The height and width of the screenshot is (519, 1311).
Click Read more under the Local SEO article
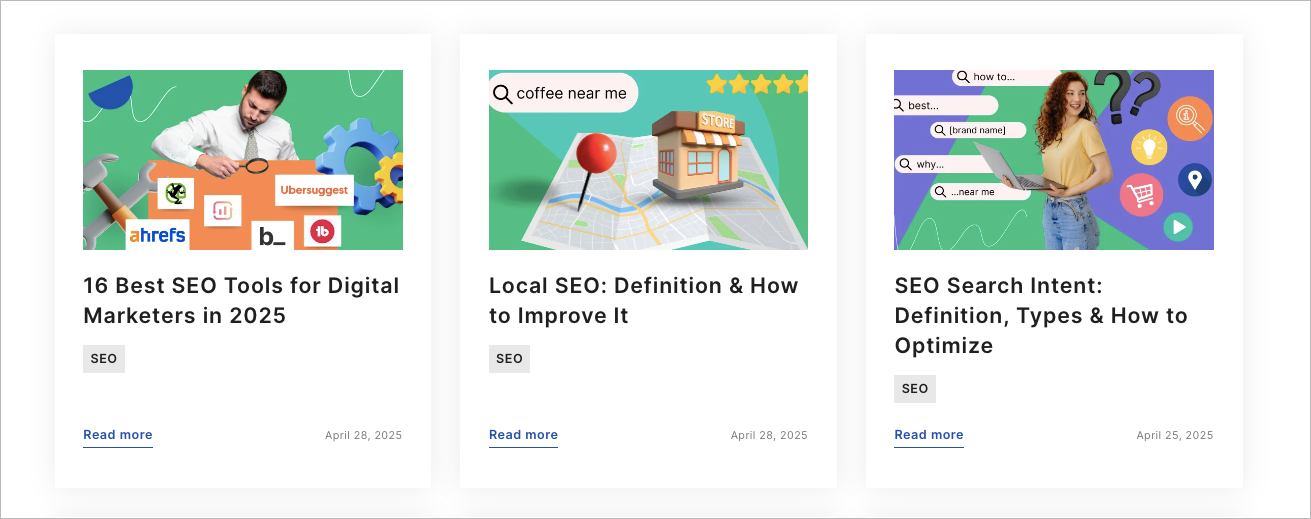point(523,435)
